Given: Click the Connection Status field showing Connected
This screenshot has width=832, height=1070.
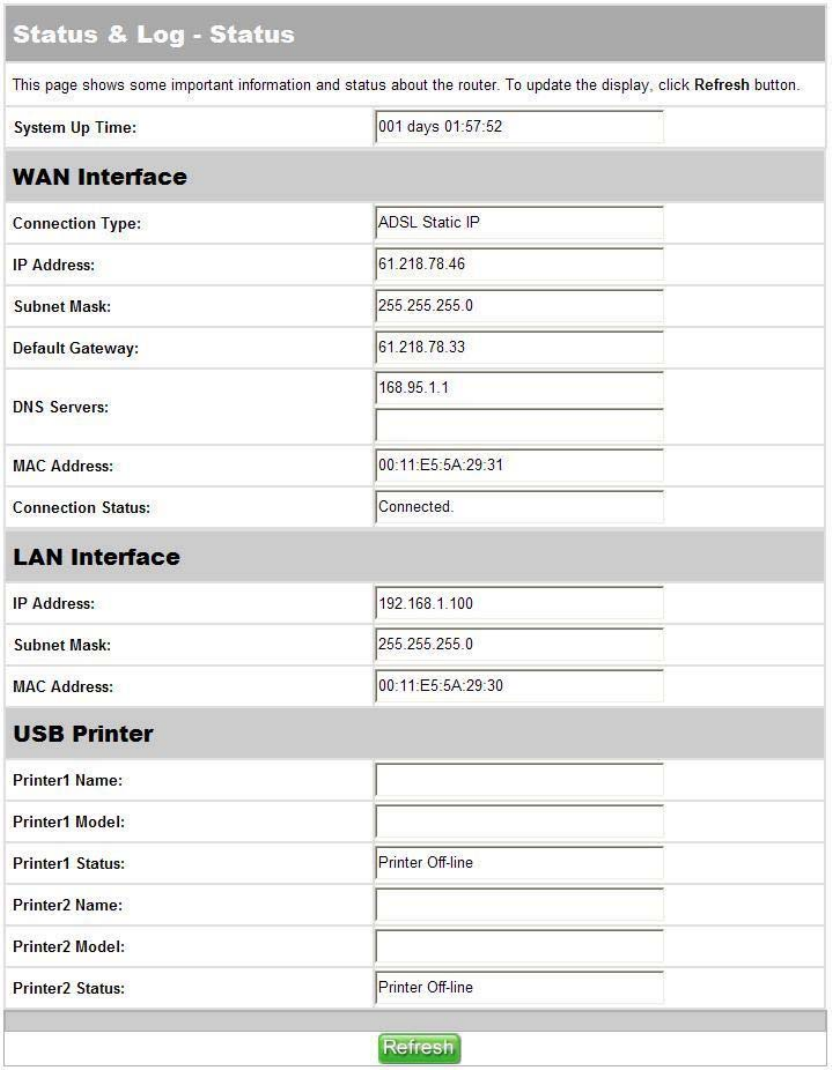Looking at the screenshot, I should pyautogui.click(x=518, y=507).
